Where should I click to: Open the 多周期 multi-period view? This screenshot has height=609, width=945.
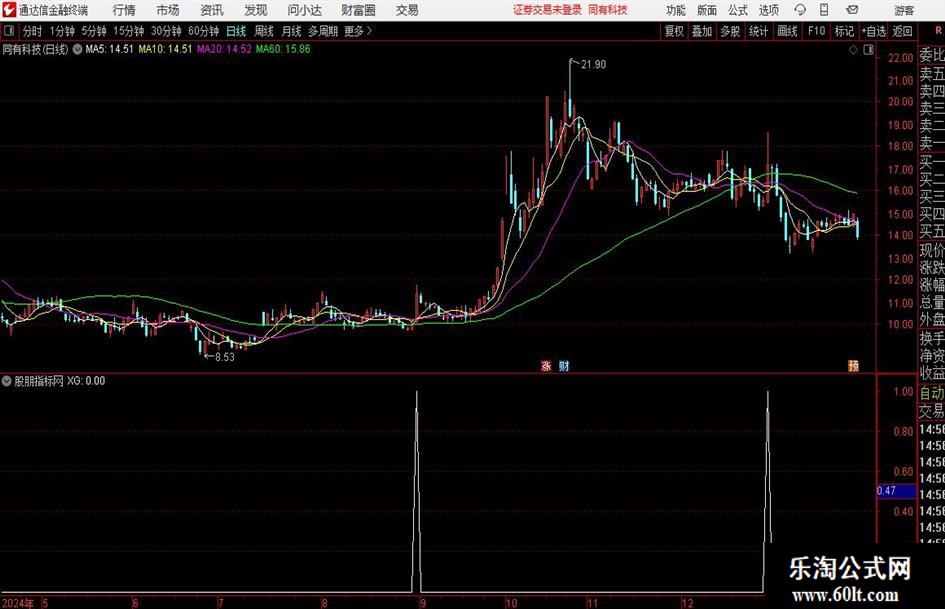pyautogui.click(x=323, y=31)
